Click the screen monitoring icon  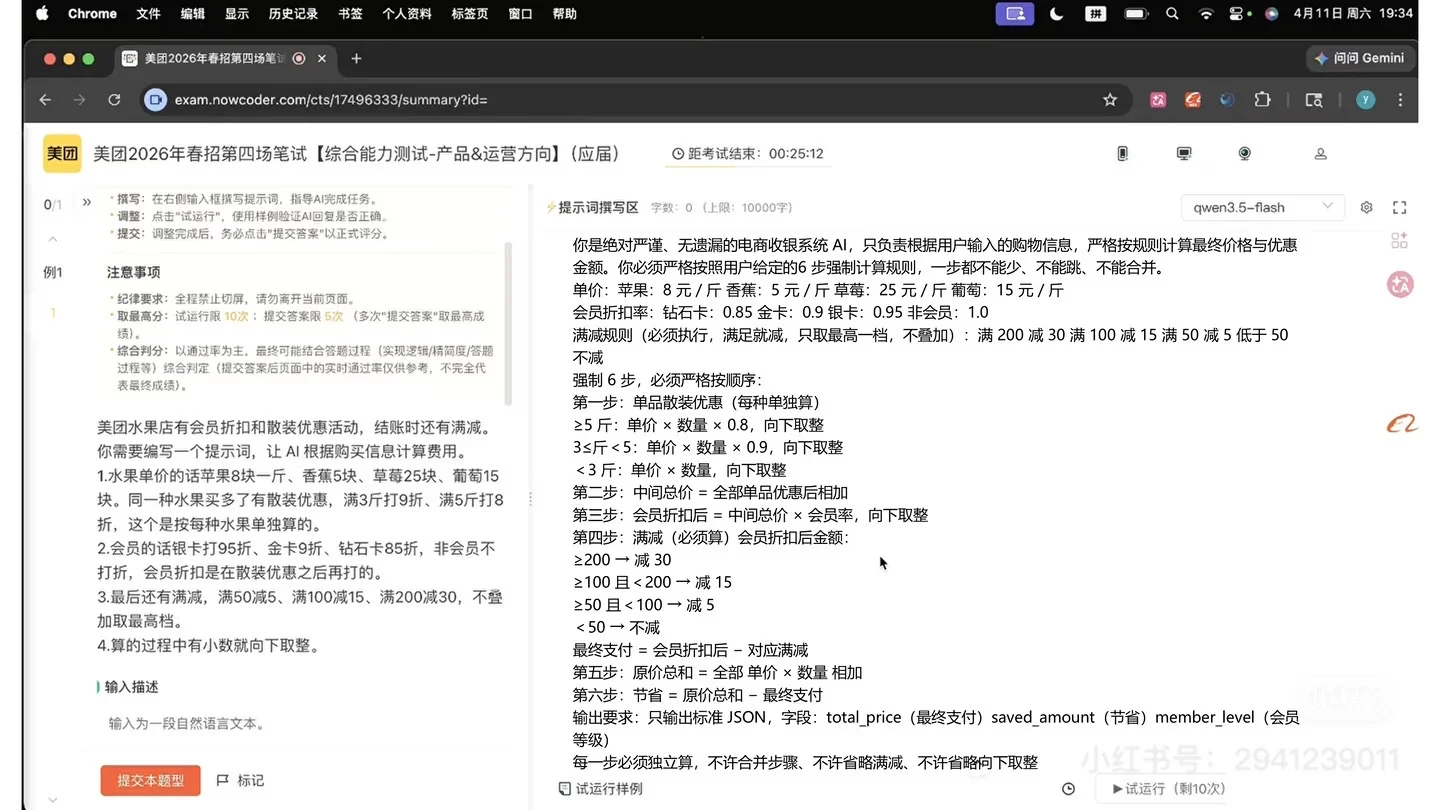click(1184, 153)
